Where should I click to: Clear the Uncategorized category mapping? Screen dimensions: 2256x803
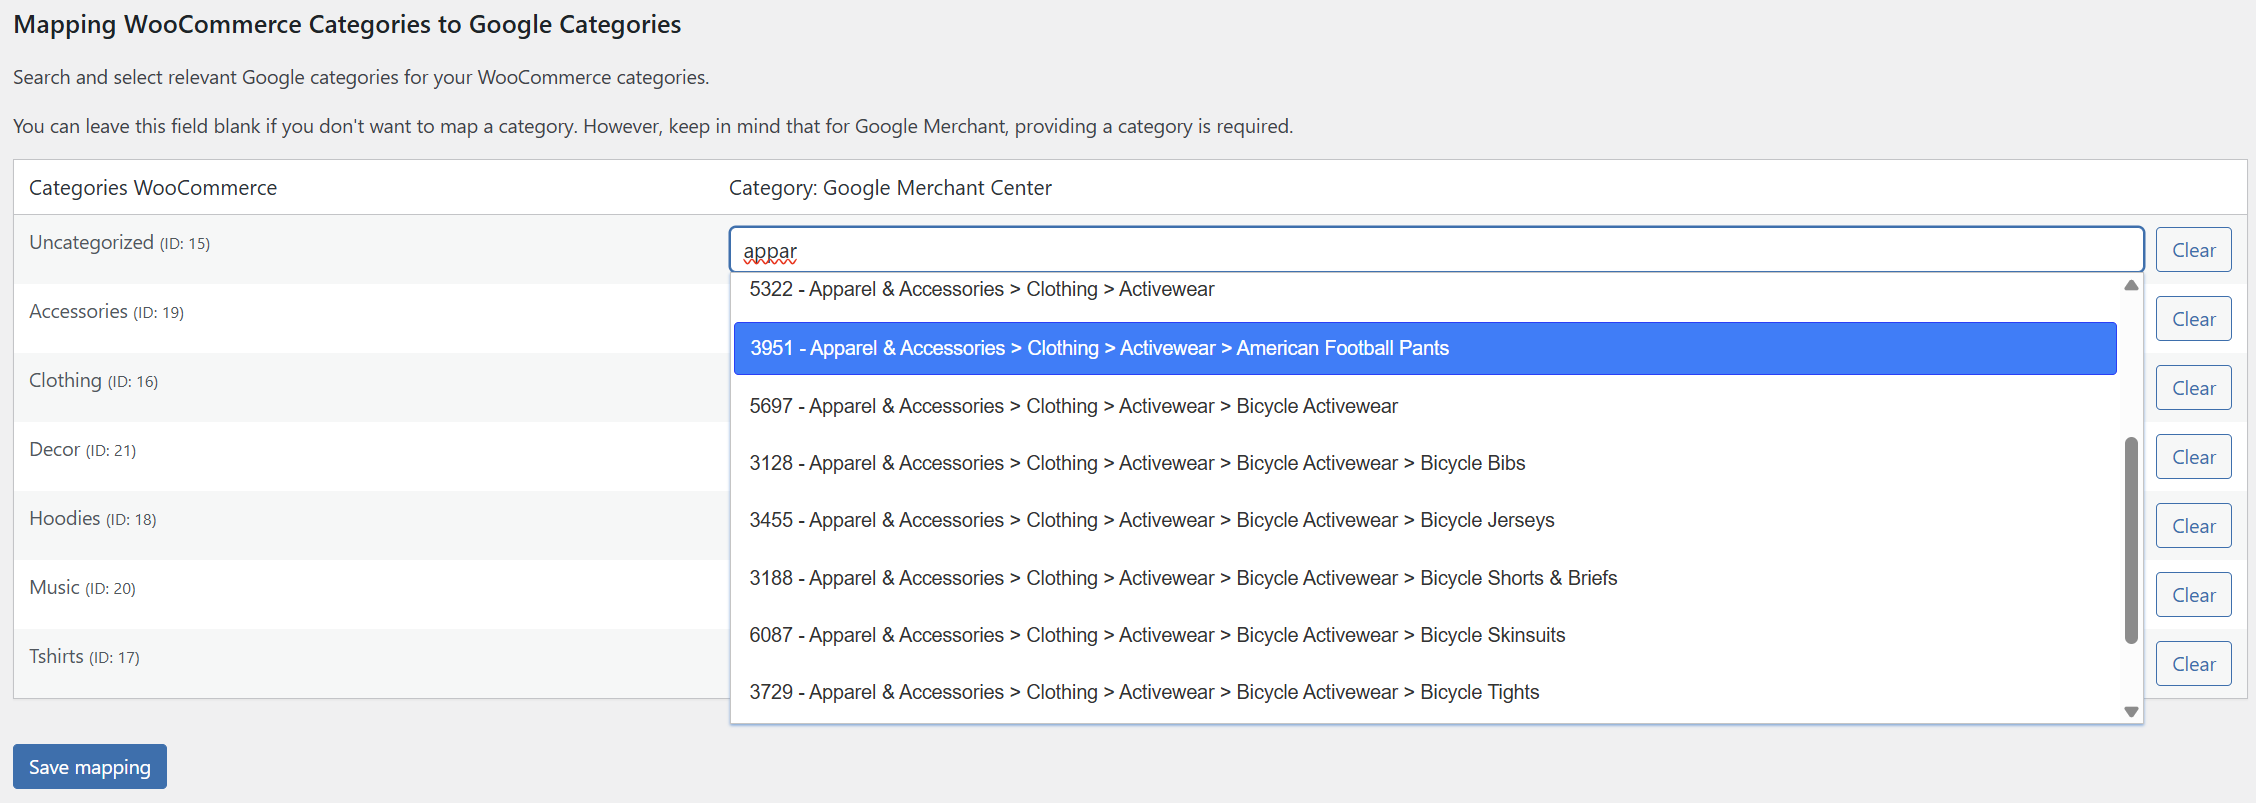coord(2193,250)
